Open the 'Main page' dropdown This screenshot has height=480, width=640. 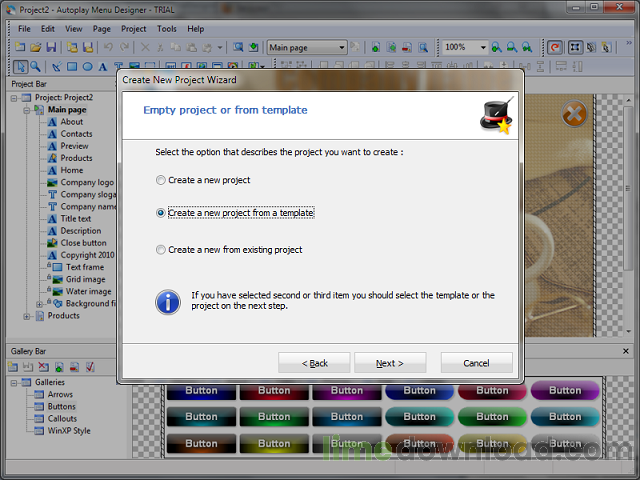click(x=341, y=47)
